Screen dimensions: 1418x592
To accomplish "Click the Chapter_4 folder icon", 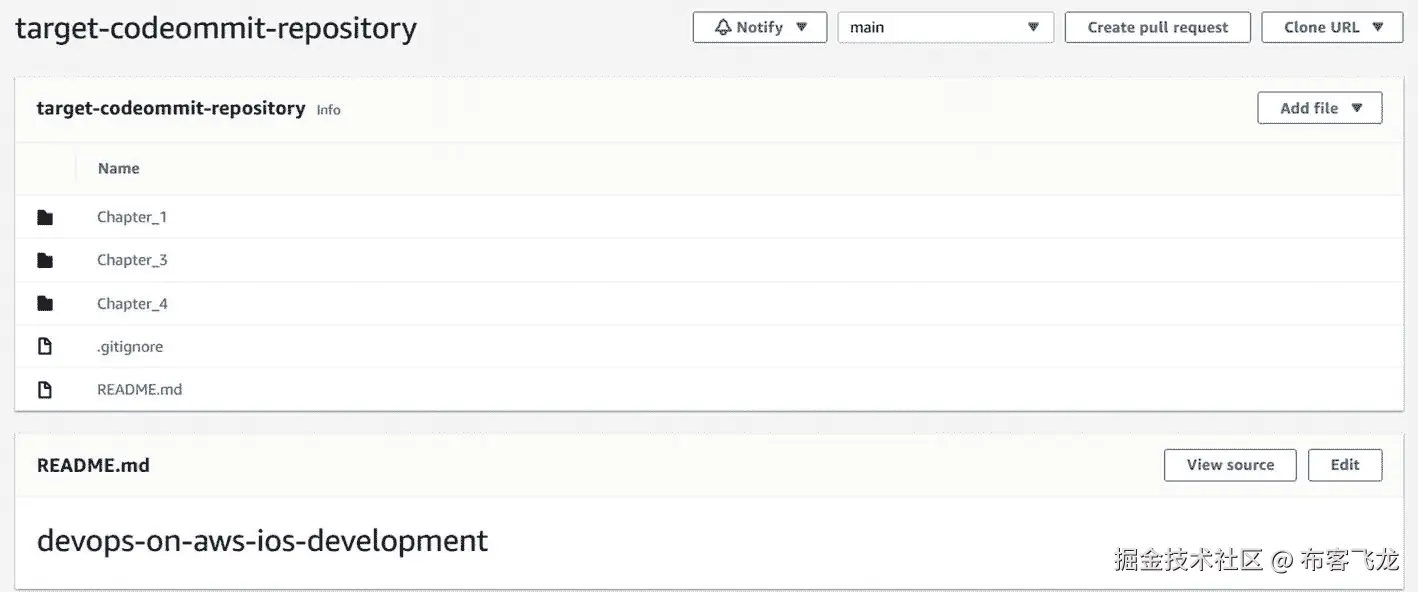I will click(44, 303).
